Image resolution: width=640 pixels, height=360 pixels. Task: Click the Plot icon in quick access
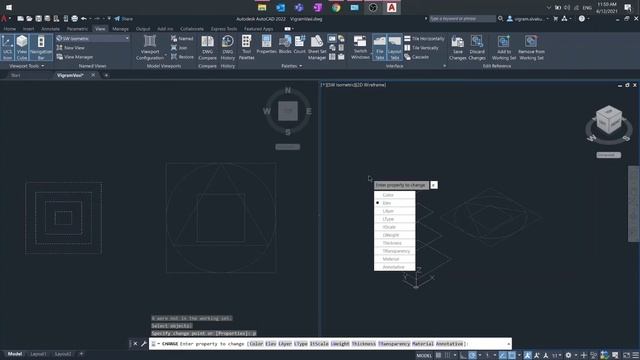(x=75, y=19)
